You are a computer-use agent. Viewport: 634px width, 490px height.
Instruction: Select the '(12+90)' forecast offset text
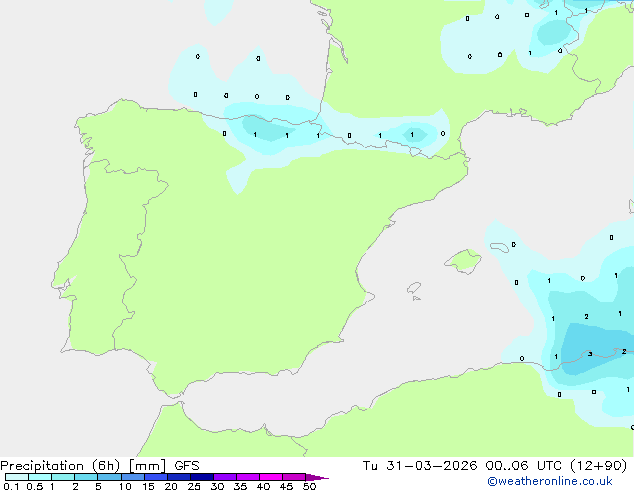coord(599,466)
